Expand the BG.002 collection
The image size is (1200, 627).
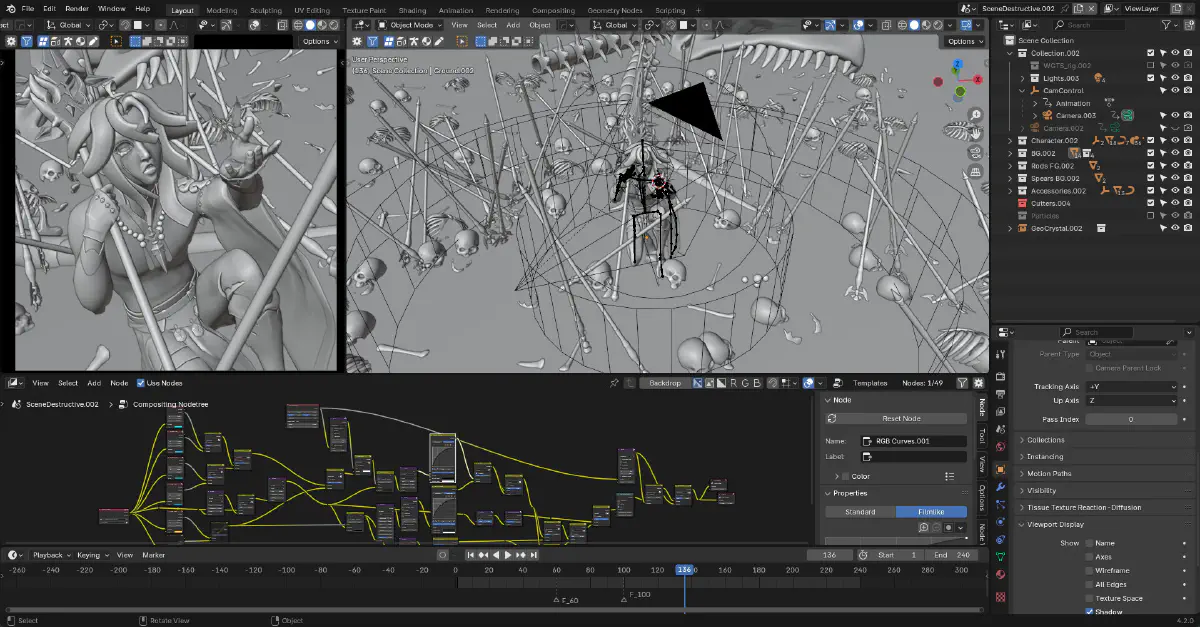[1010, 153]
